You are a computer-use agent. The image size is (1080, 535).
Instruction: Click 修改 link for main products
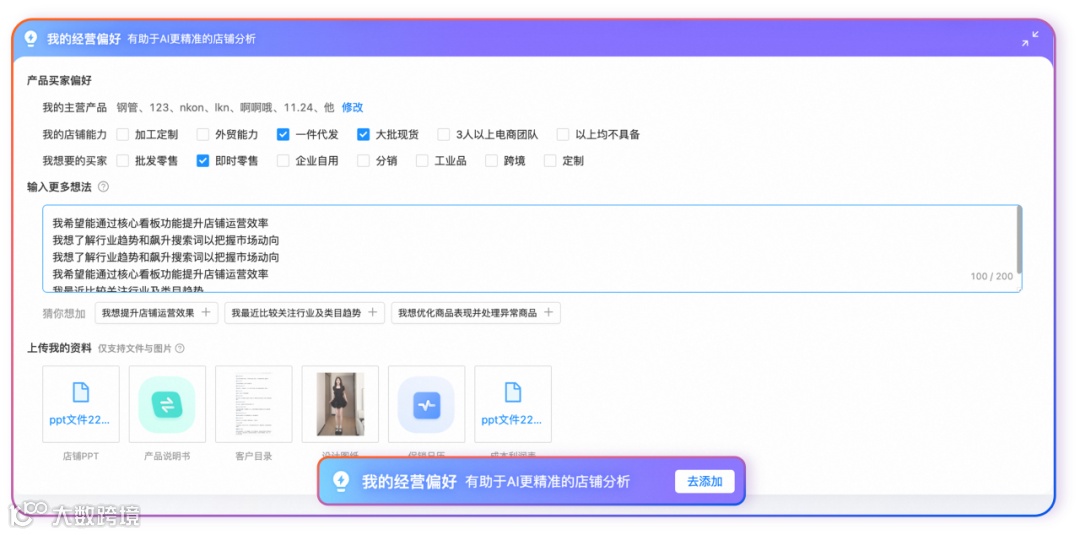tap(353, 107)
